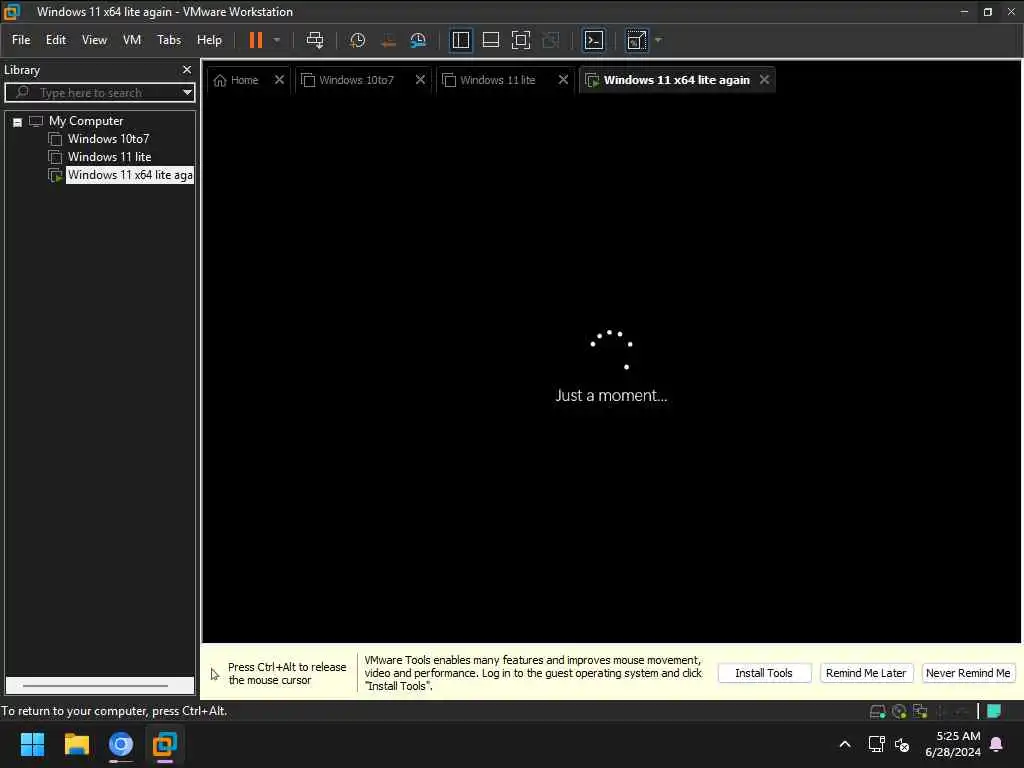
Task: Open the notification bell
Action: [x=997, y=744]
